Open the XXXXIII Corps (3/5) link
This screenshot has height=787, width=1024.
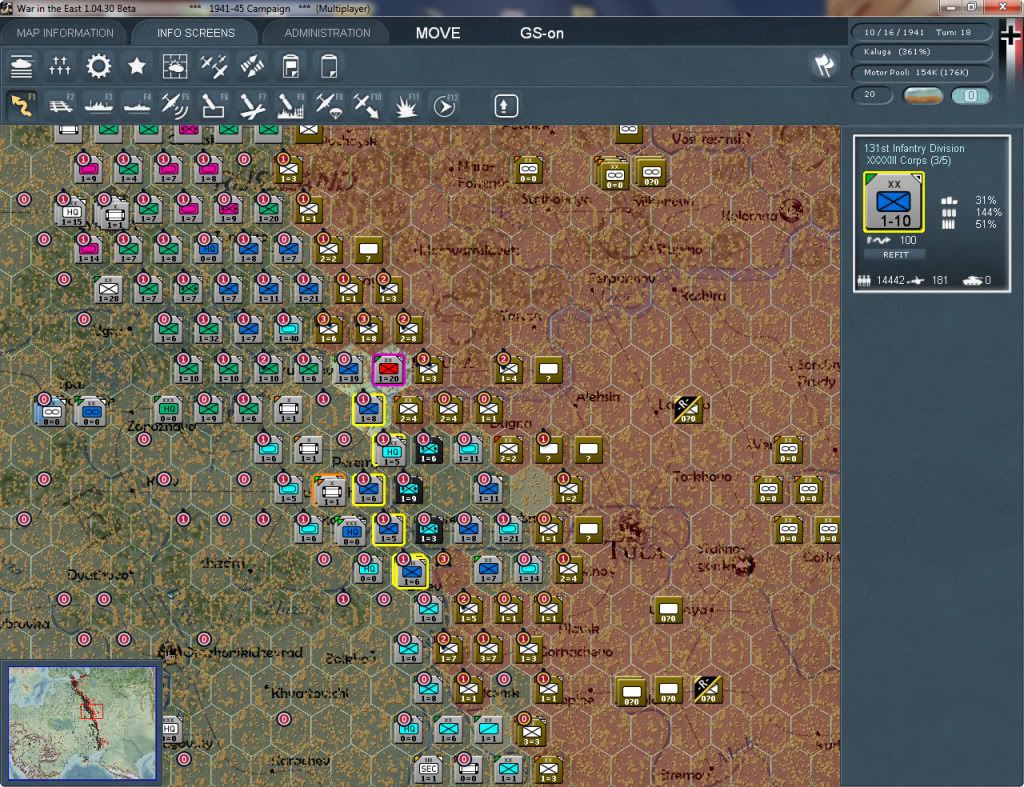908,160
